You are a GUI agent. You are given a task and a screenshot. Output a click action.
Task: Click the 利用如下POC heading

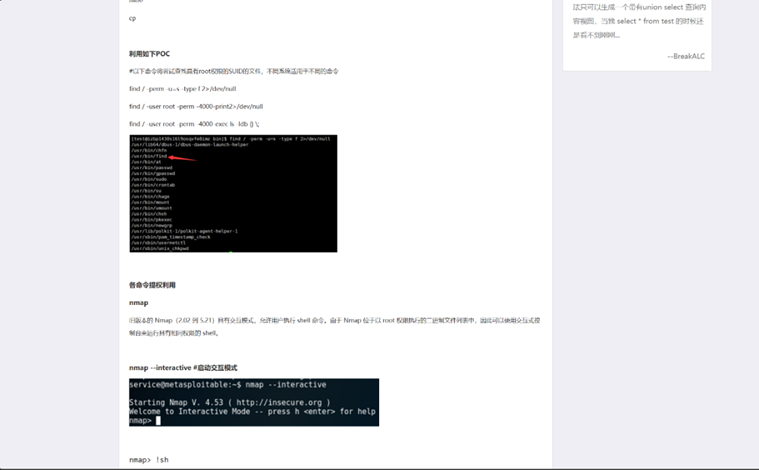click(x=149, y=54)
